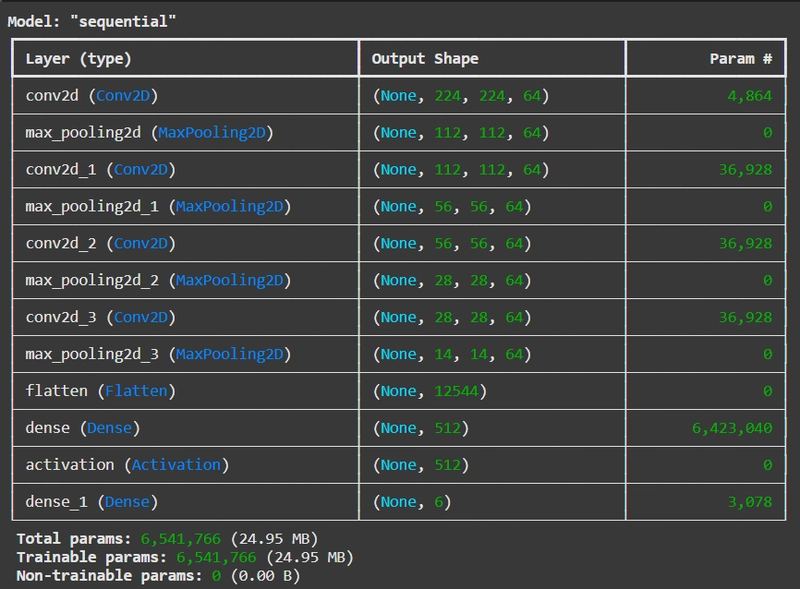Click the Non-trainable params line

pos(158,576)
